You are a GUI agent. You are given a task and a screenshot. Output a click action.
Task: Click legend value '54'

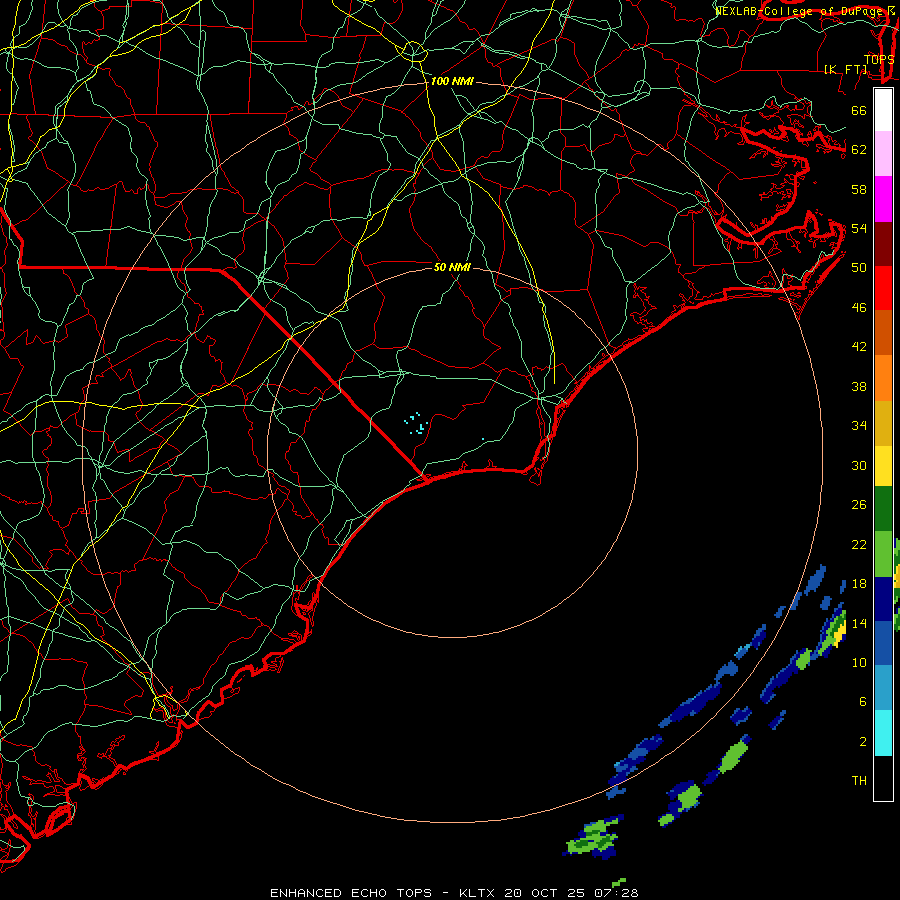tap(859, 228)
